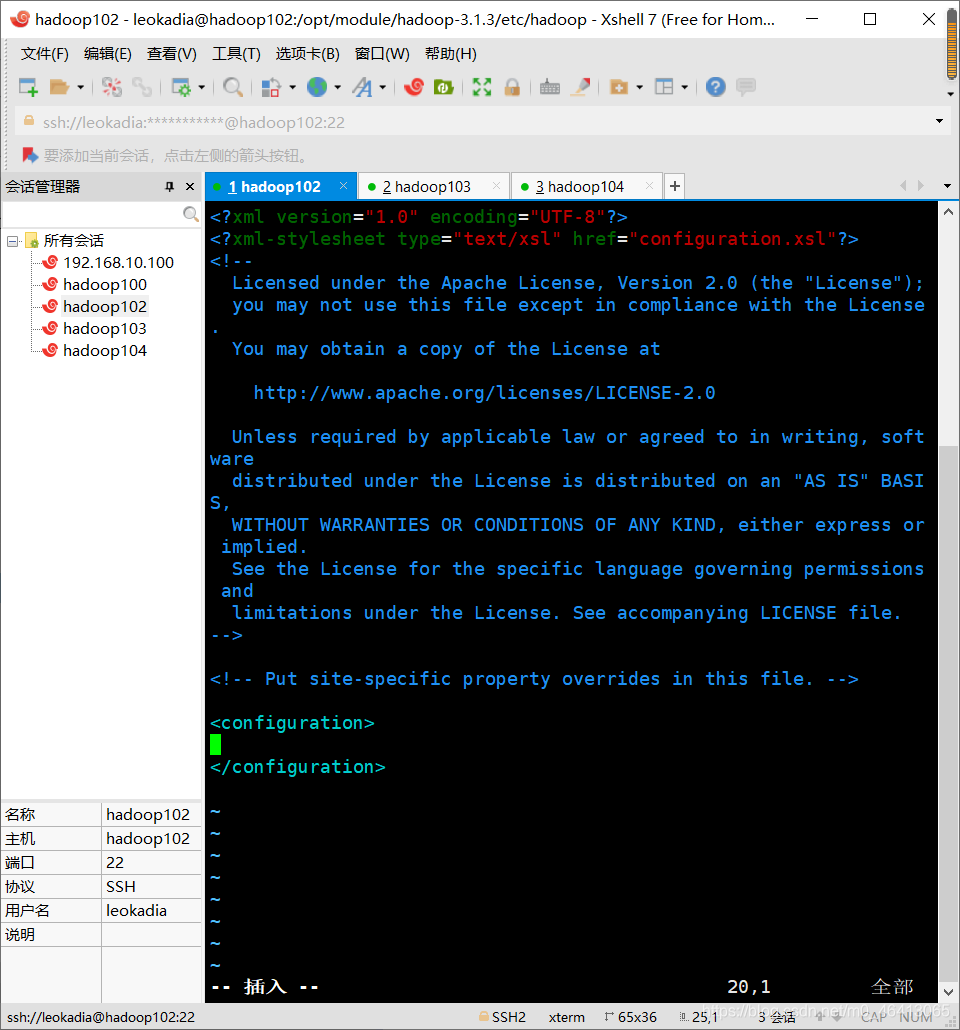Open the 窗口(W) menu
Viewport: 960px width, 1030px height.
coord(382,54)
